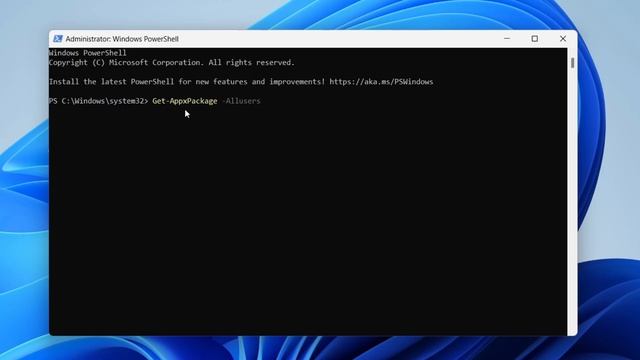Close the Administrator PowerShell window

point(563,39)
